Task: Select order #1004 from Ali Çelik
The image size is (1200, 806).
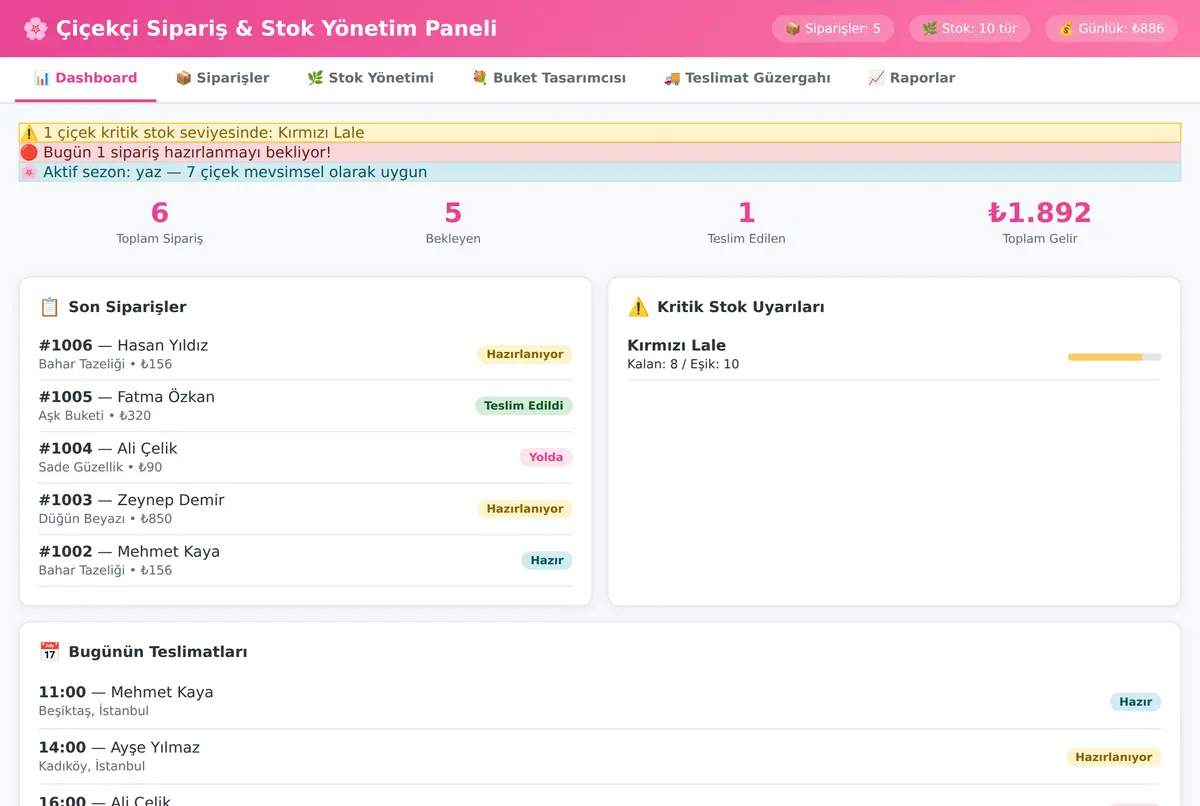Action: (x=305, y=457)
